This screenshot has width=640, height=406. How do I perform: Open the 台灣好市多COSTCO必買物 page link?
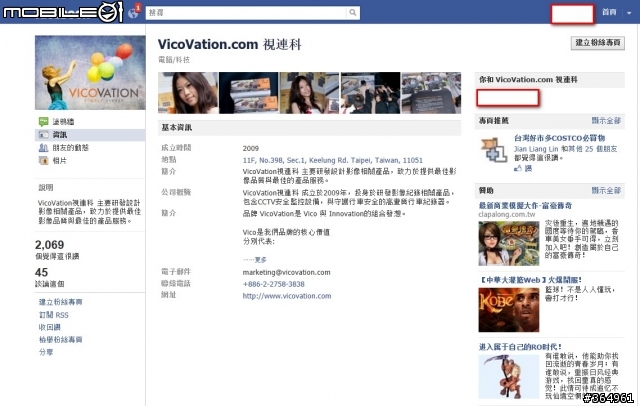[560, 138]
